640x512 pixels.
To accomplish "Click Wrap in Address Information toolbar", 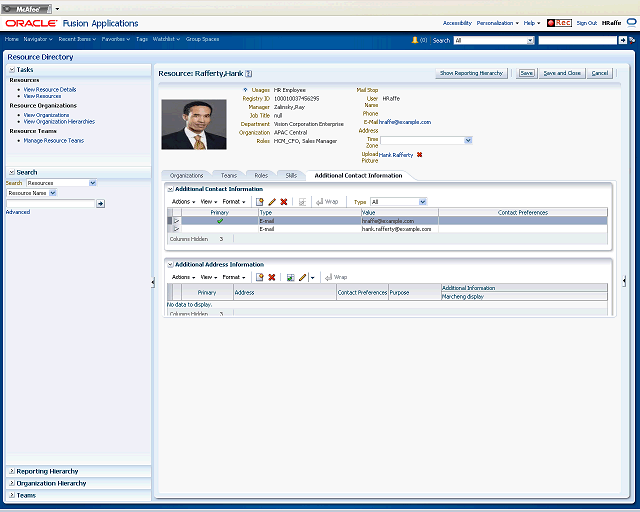I will 336,277.
